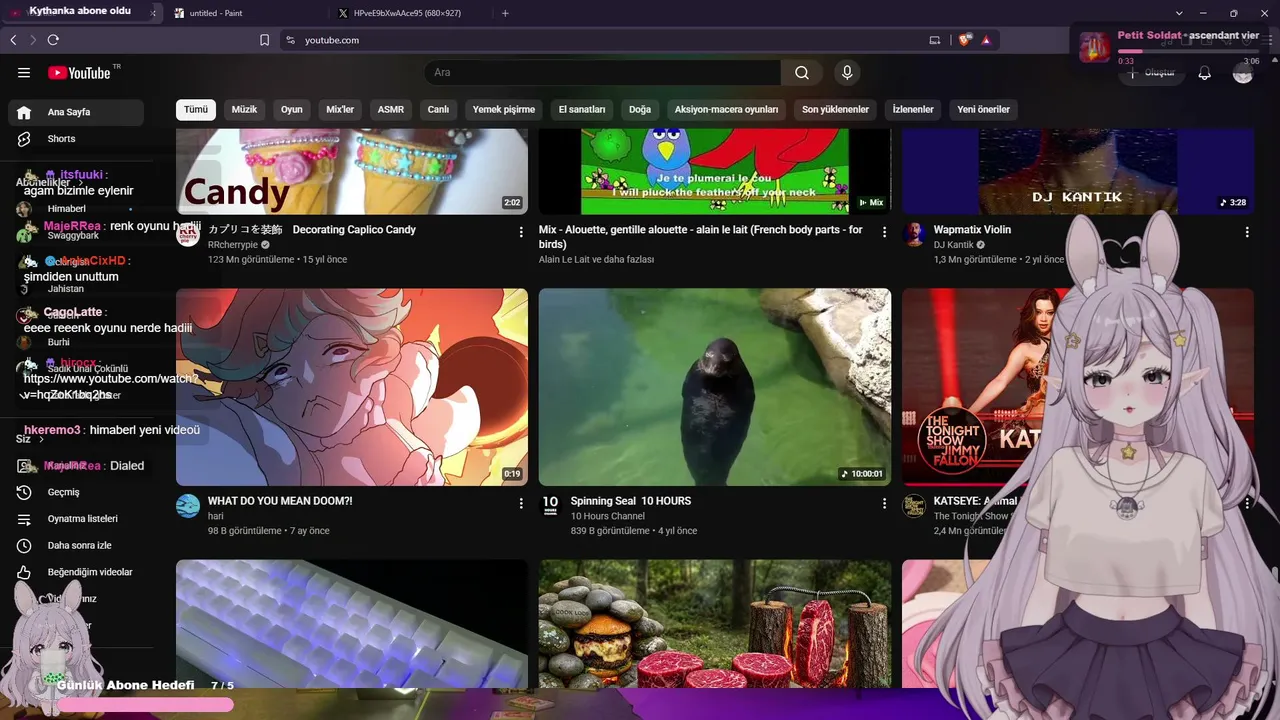Open options for WHAT DO YOU MEAN DOOM?!
1280x720 pixels.
coord(521,504)
